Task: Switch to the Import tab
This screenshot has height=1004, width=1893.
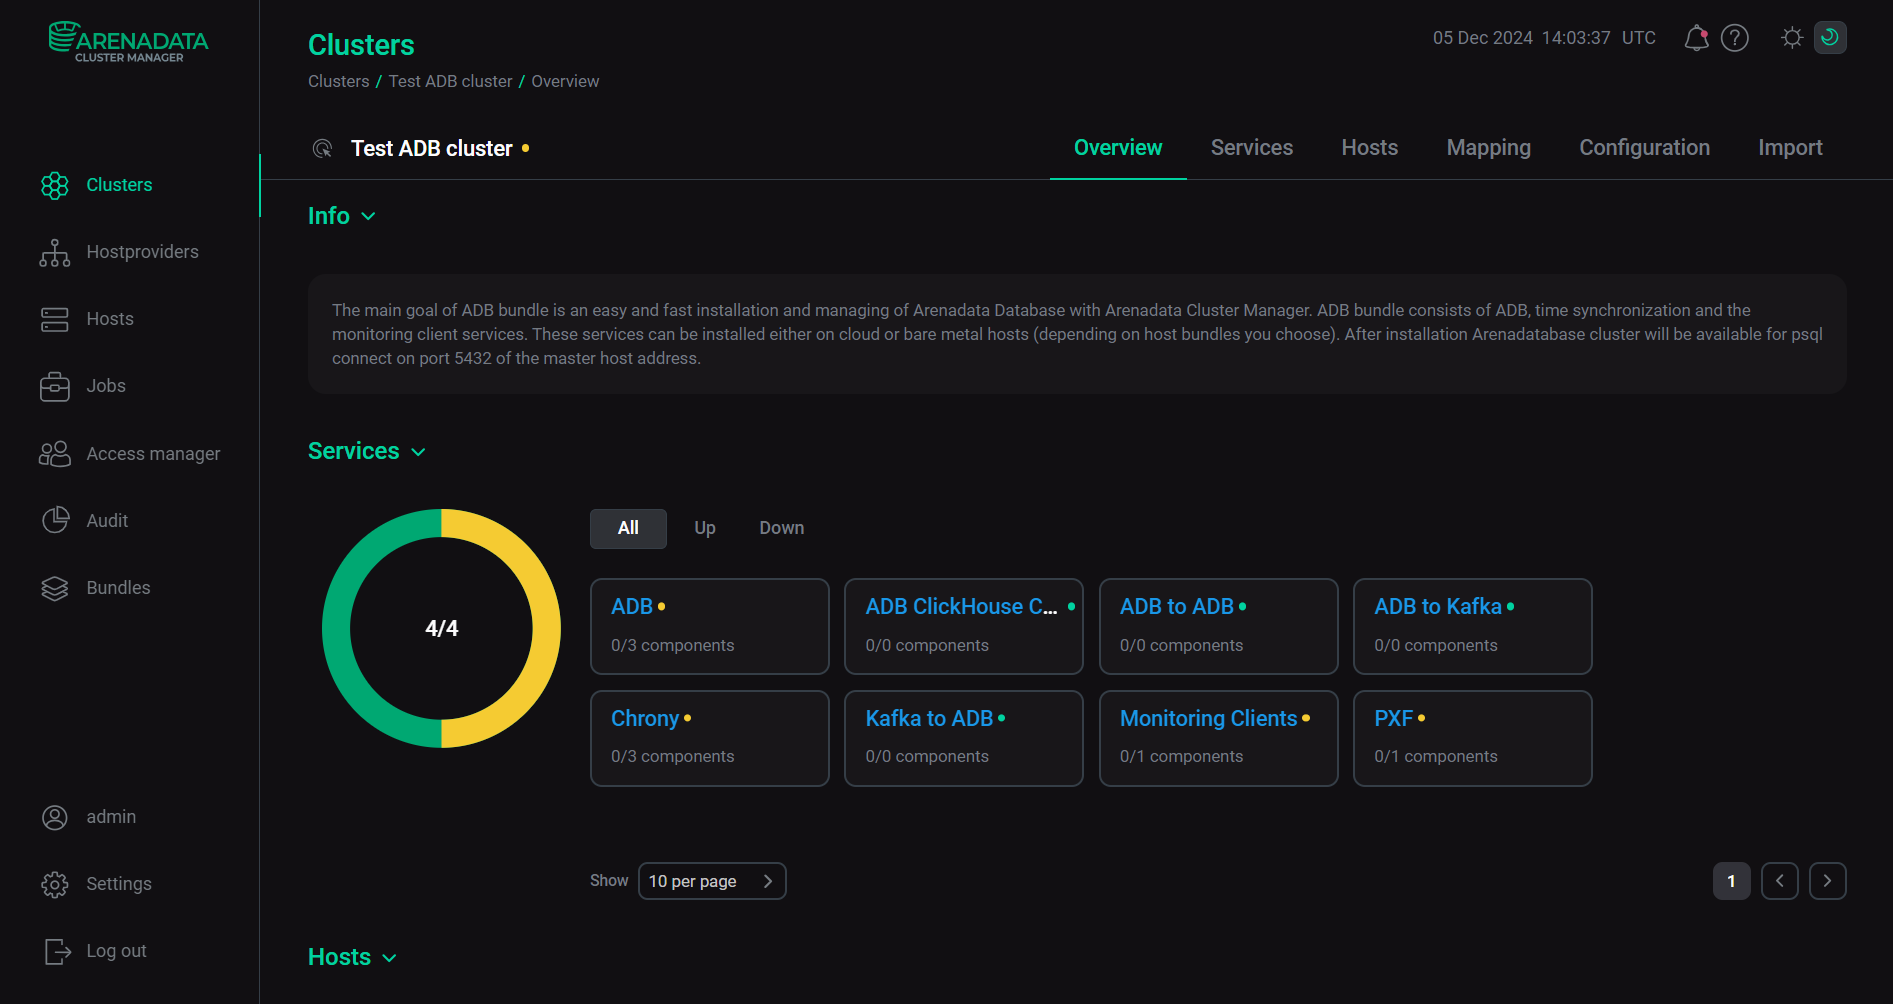Action: point(1791,148)
